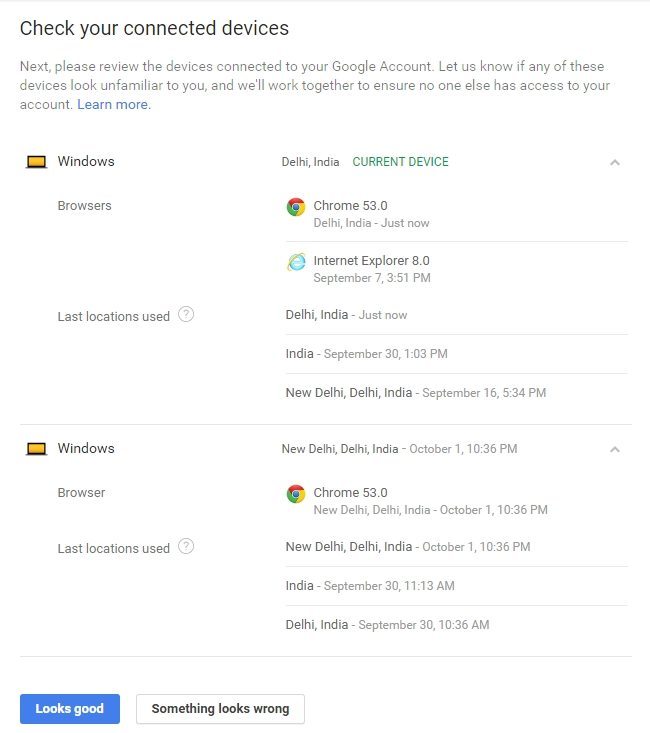This screenshot has height=733, width=650.
Task: Click the India September 30, 11:13 AM location
Action: [370, 586]
